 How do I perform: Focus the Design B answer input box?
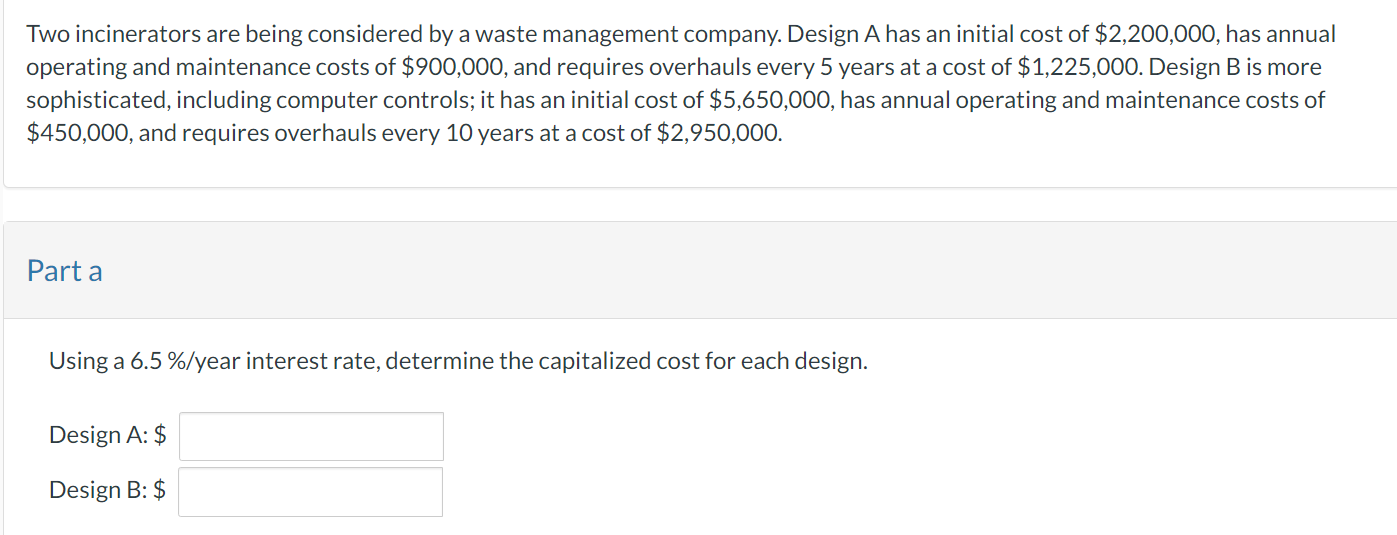311,492
